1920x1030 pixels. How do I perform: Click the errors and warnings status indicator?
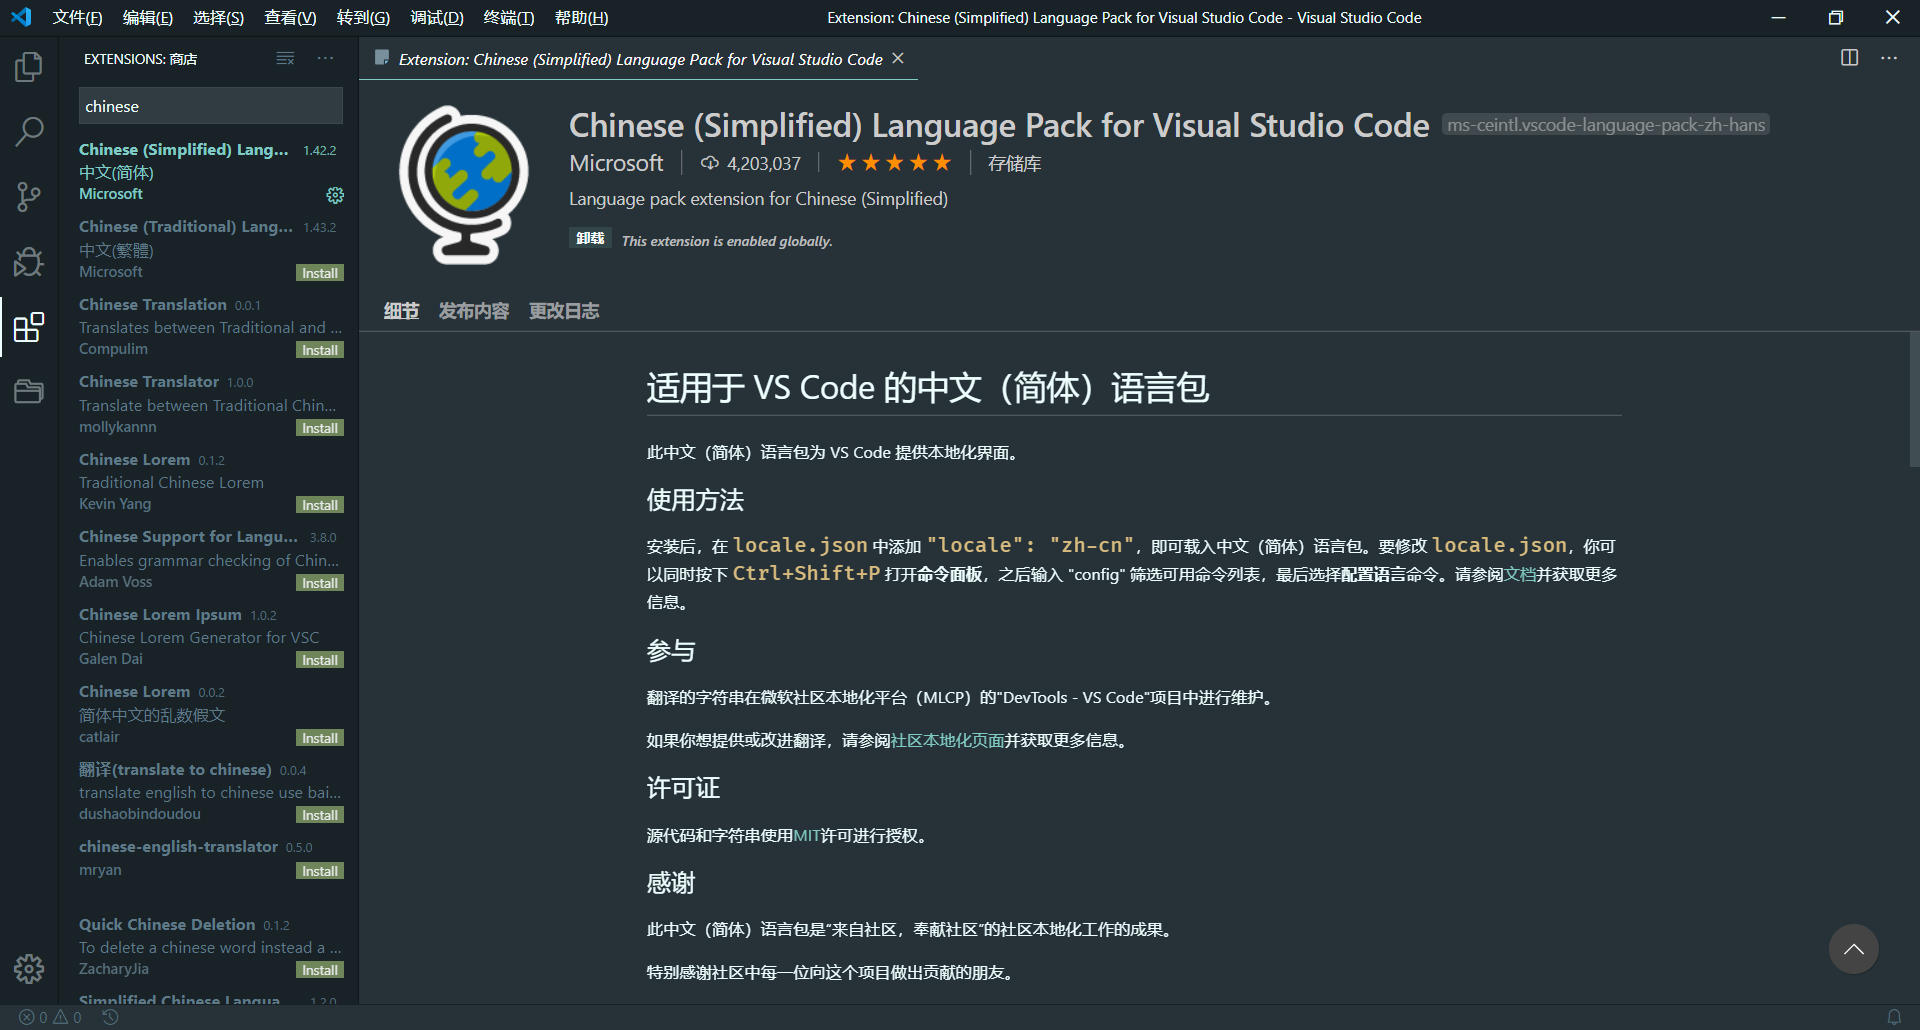coord(51,1017)
